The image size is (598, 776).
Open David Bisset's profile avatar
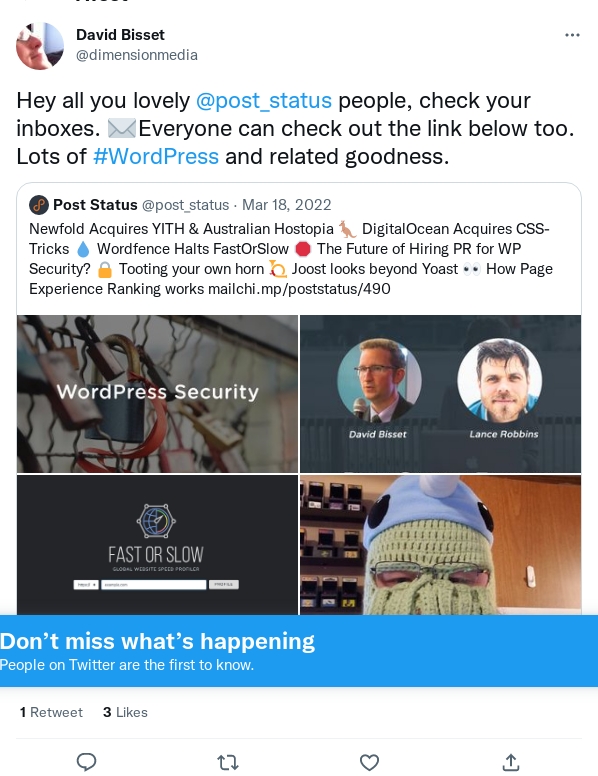[40, 46]
